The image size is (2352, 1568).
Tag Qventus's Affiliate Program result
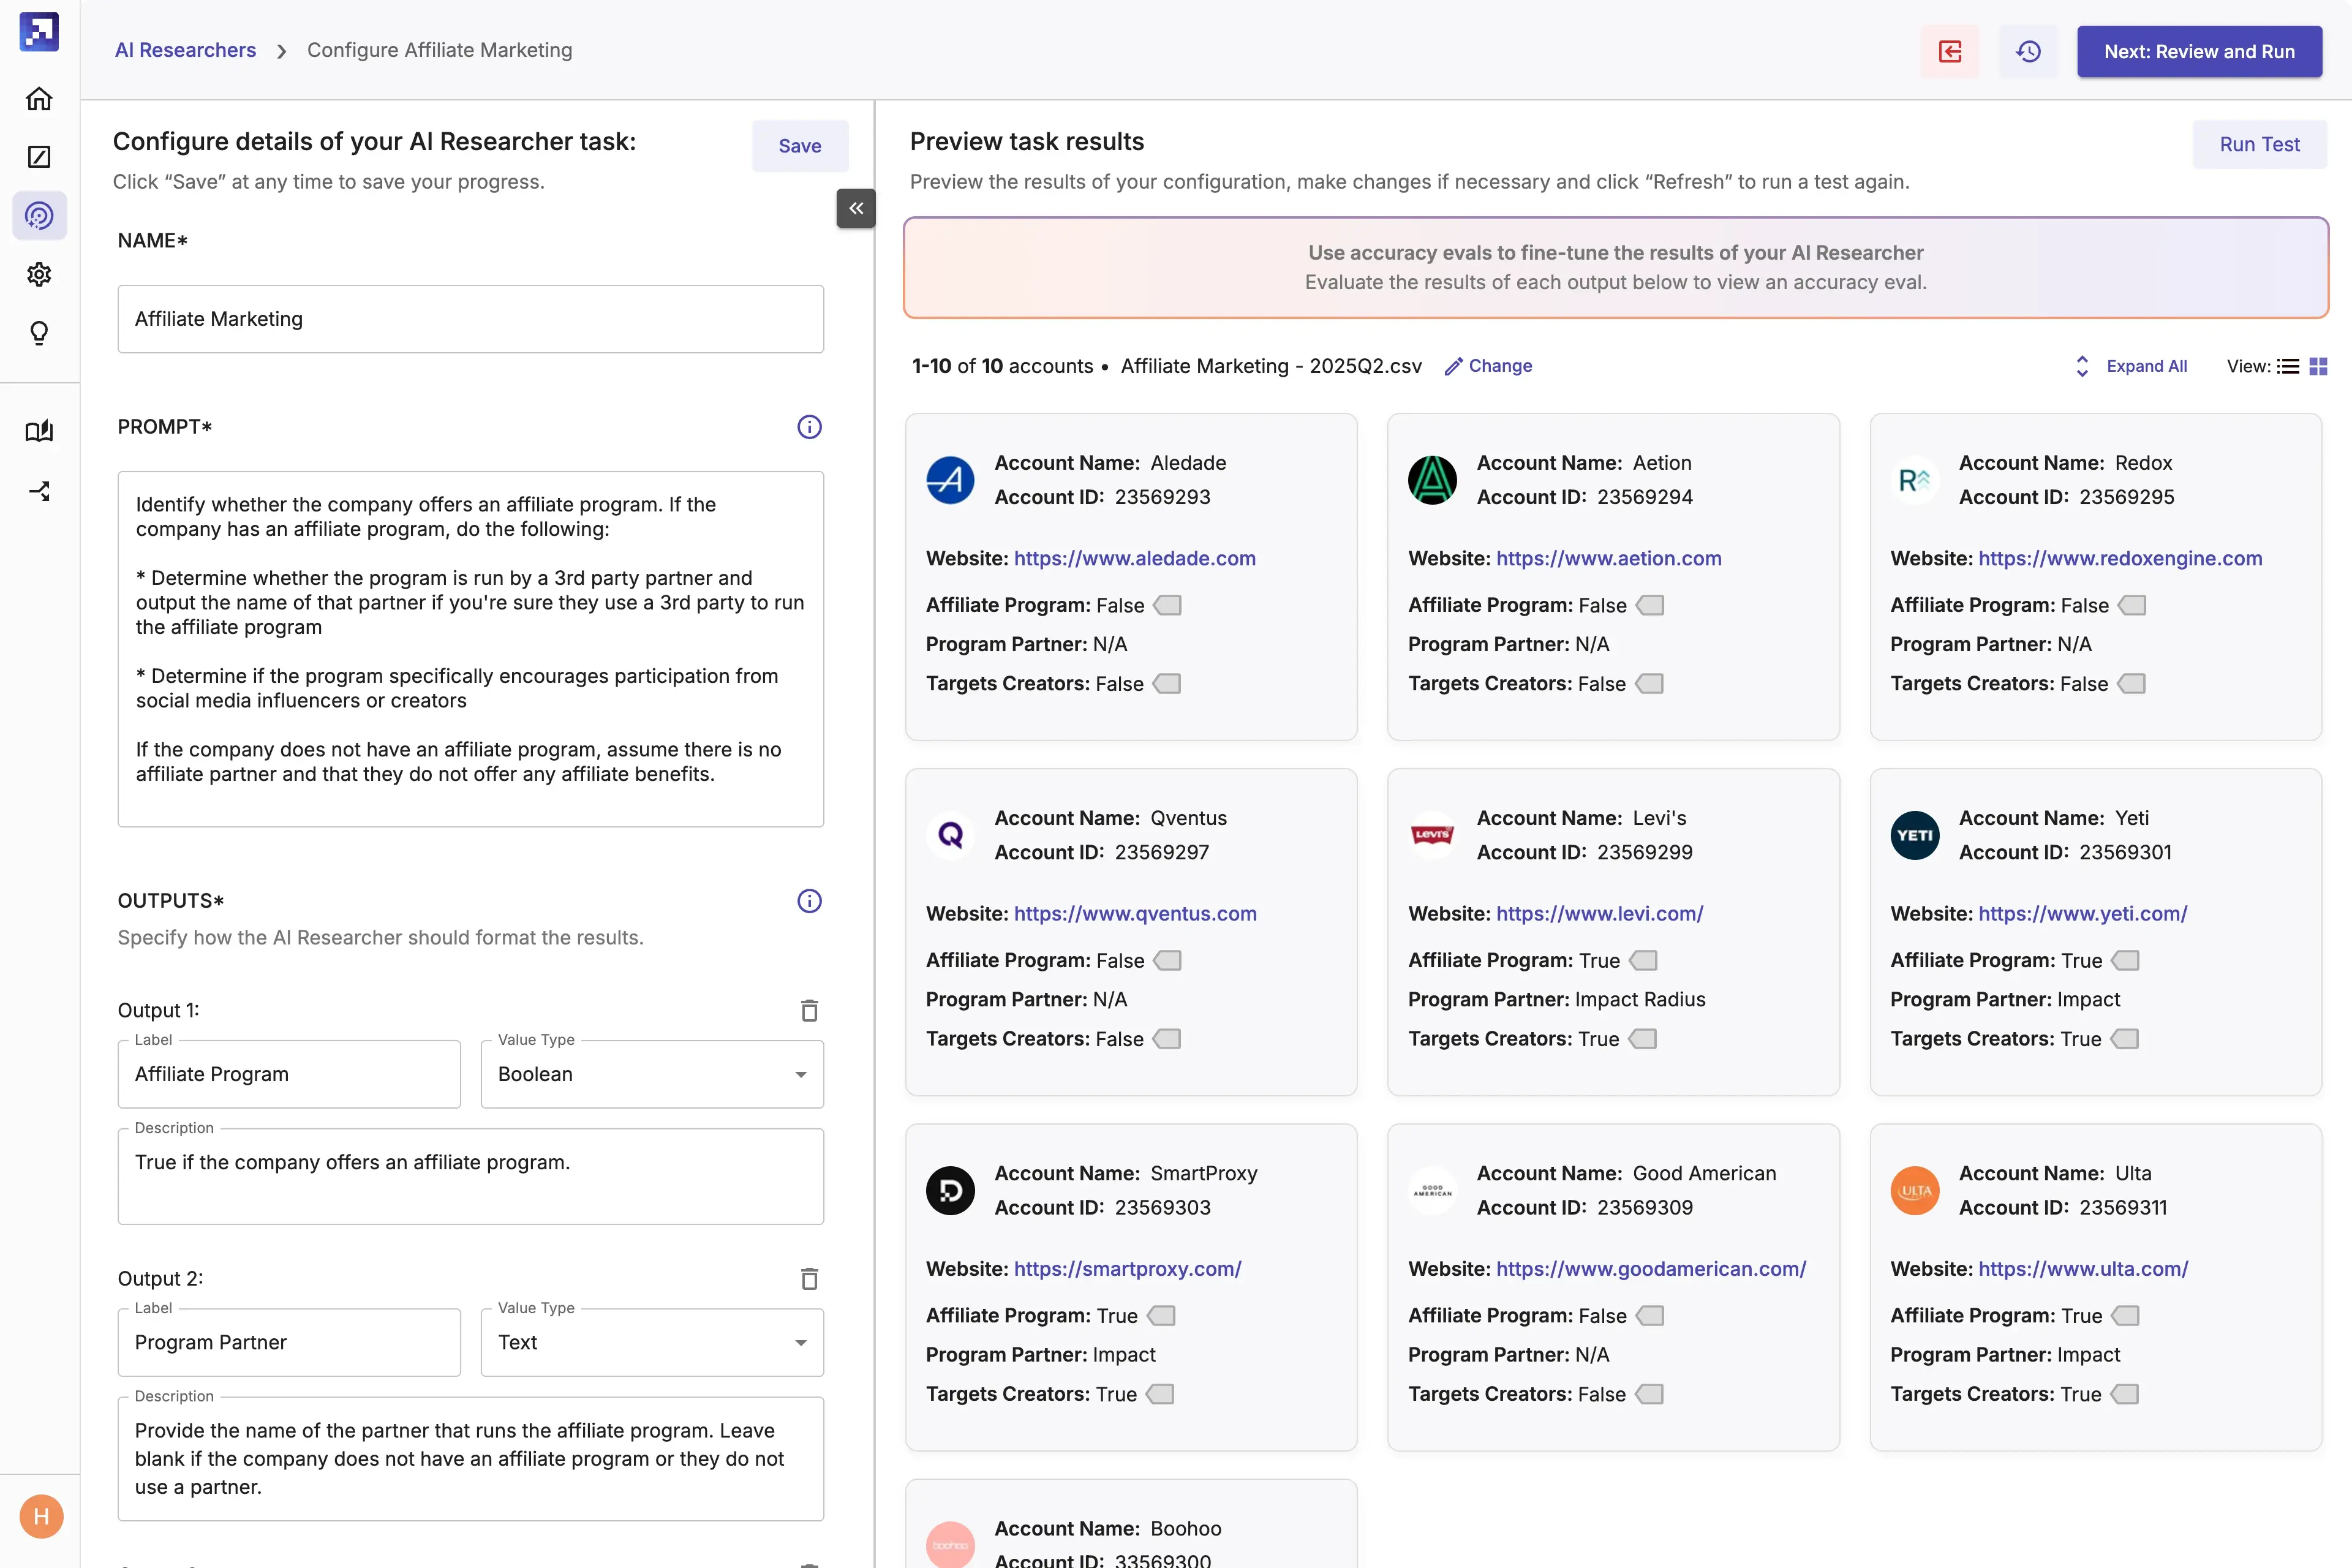tap(1167, 960)
